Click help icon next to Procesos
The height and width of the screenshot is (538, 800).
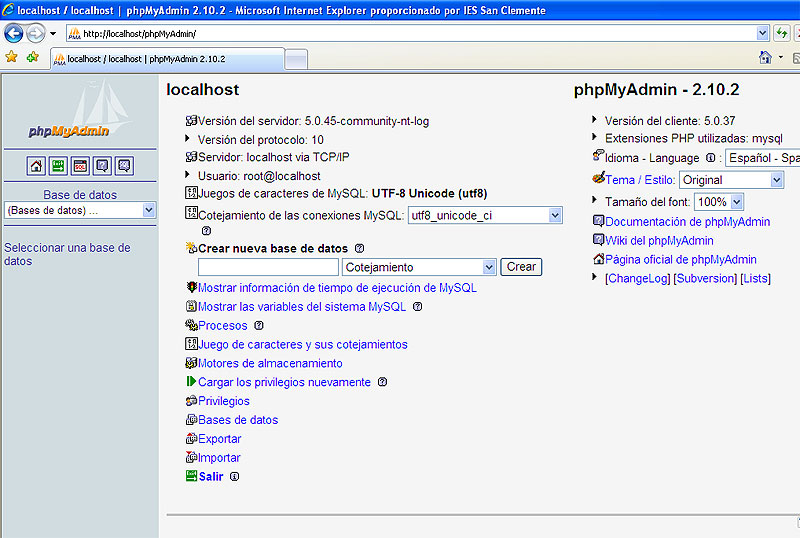click(x=259, y=326)
